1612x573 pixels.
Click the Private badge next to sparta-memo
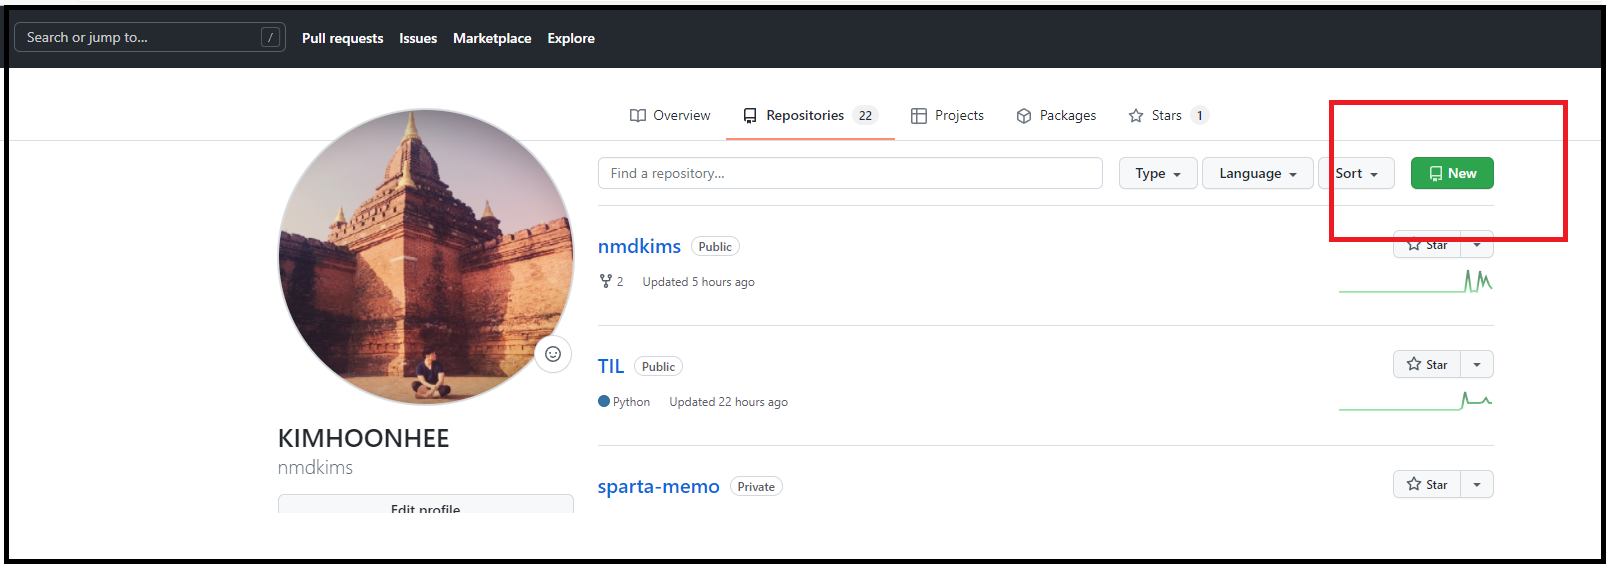[x=756, y=486]
